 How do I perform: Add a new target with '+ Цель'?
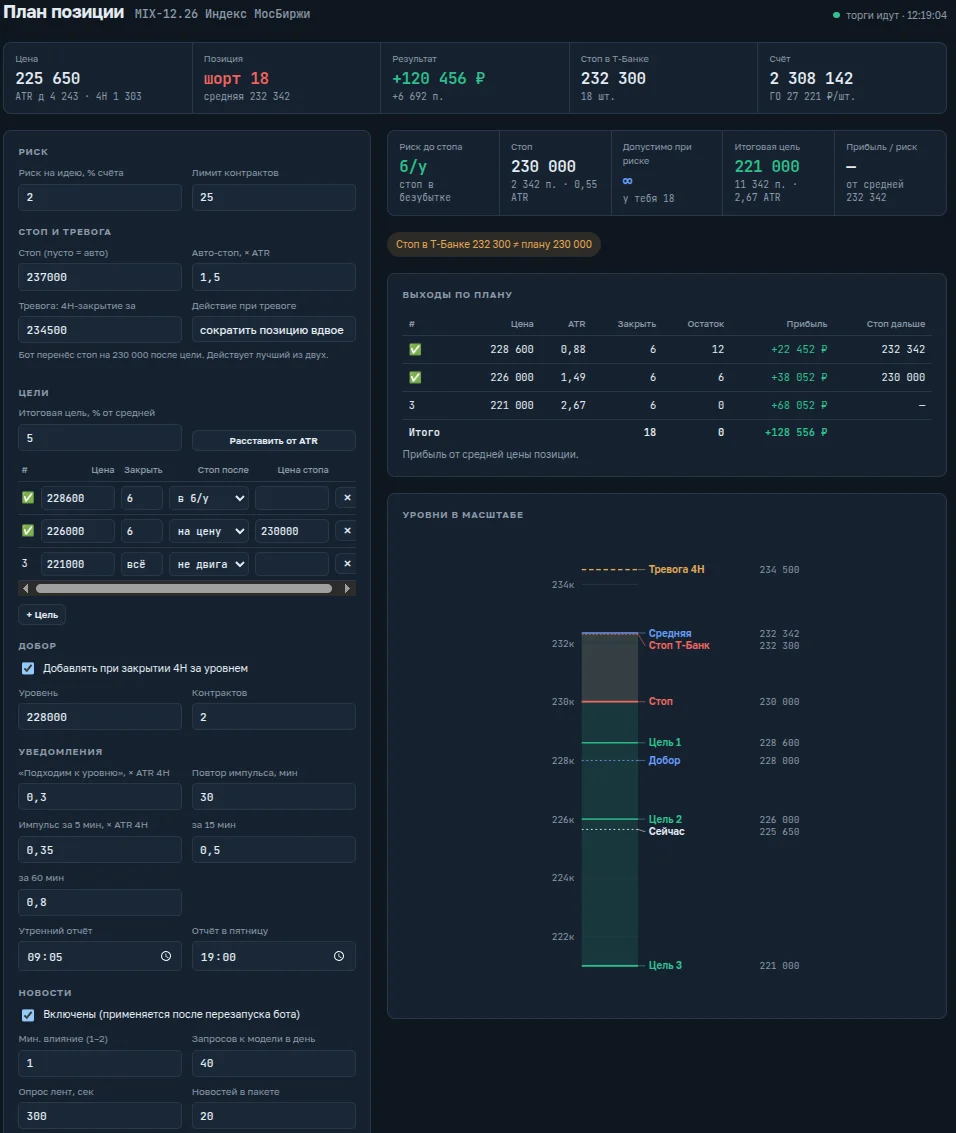coord(42,615)
